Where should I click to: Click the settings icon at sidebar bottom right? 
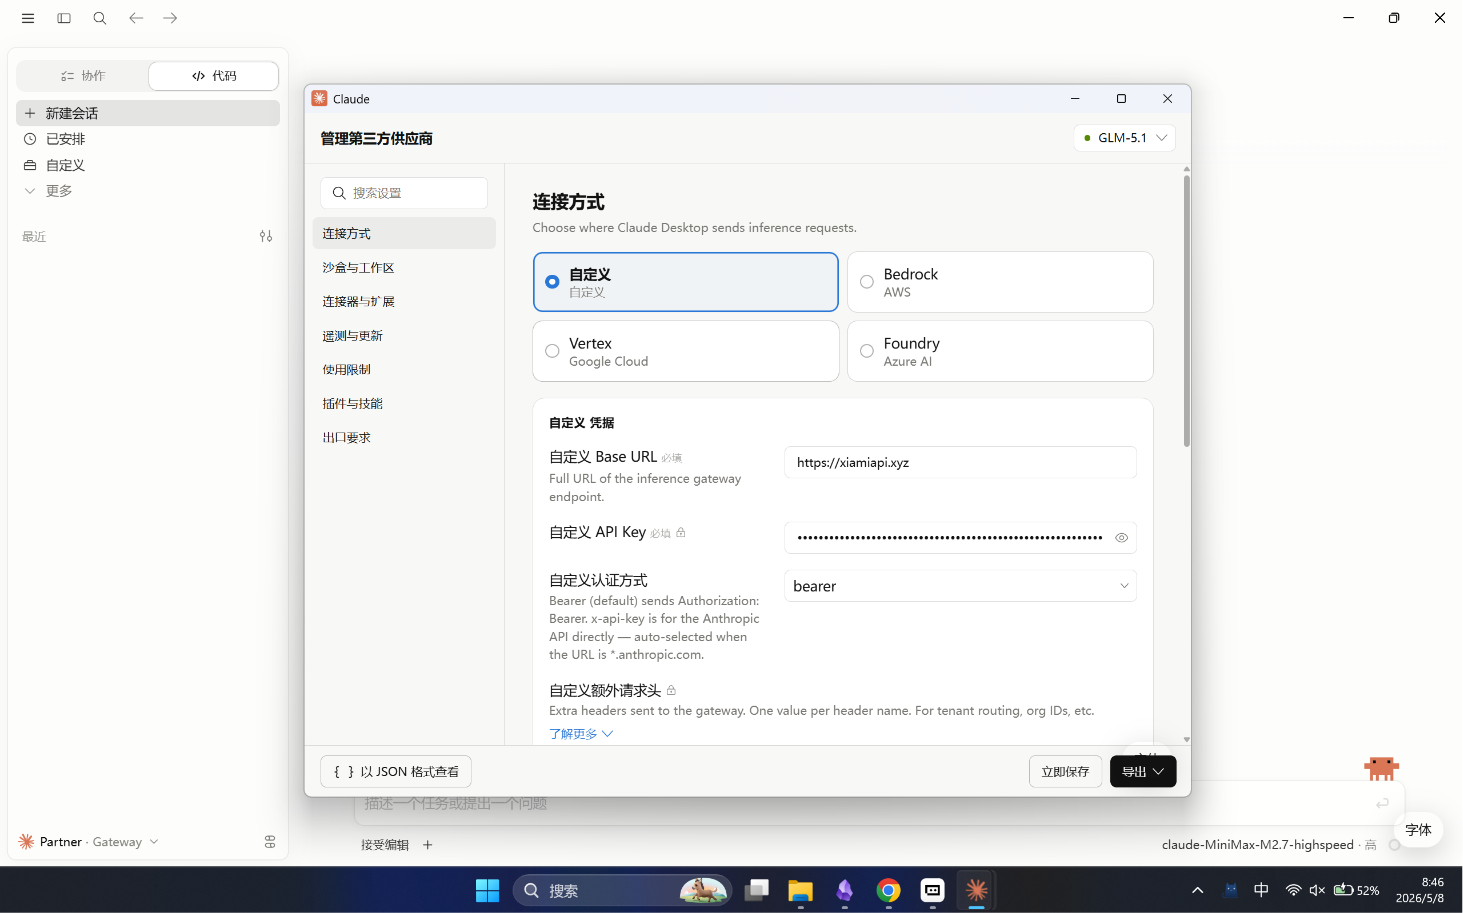click(270, 842)
